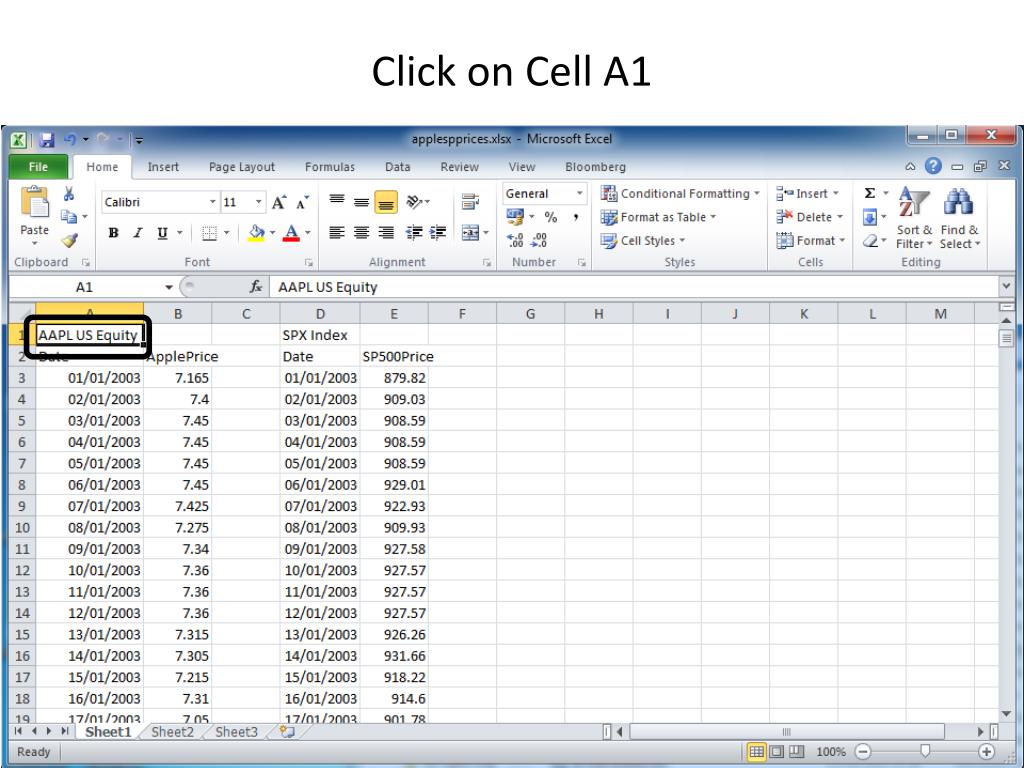This screenshot has width=1024, height=768.
Task: Click the vertical scrollbar thumb
Action: coord(1006,338)
